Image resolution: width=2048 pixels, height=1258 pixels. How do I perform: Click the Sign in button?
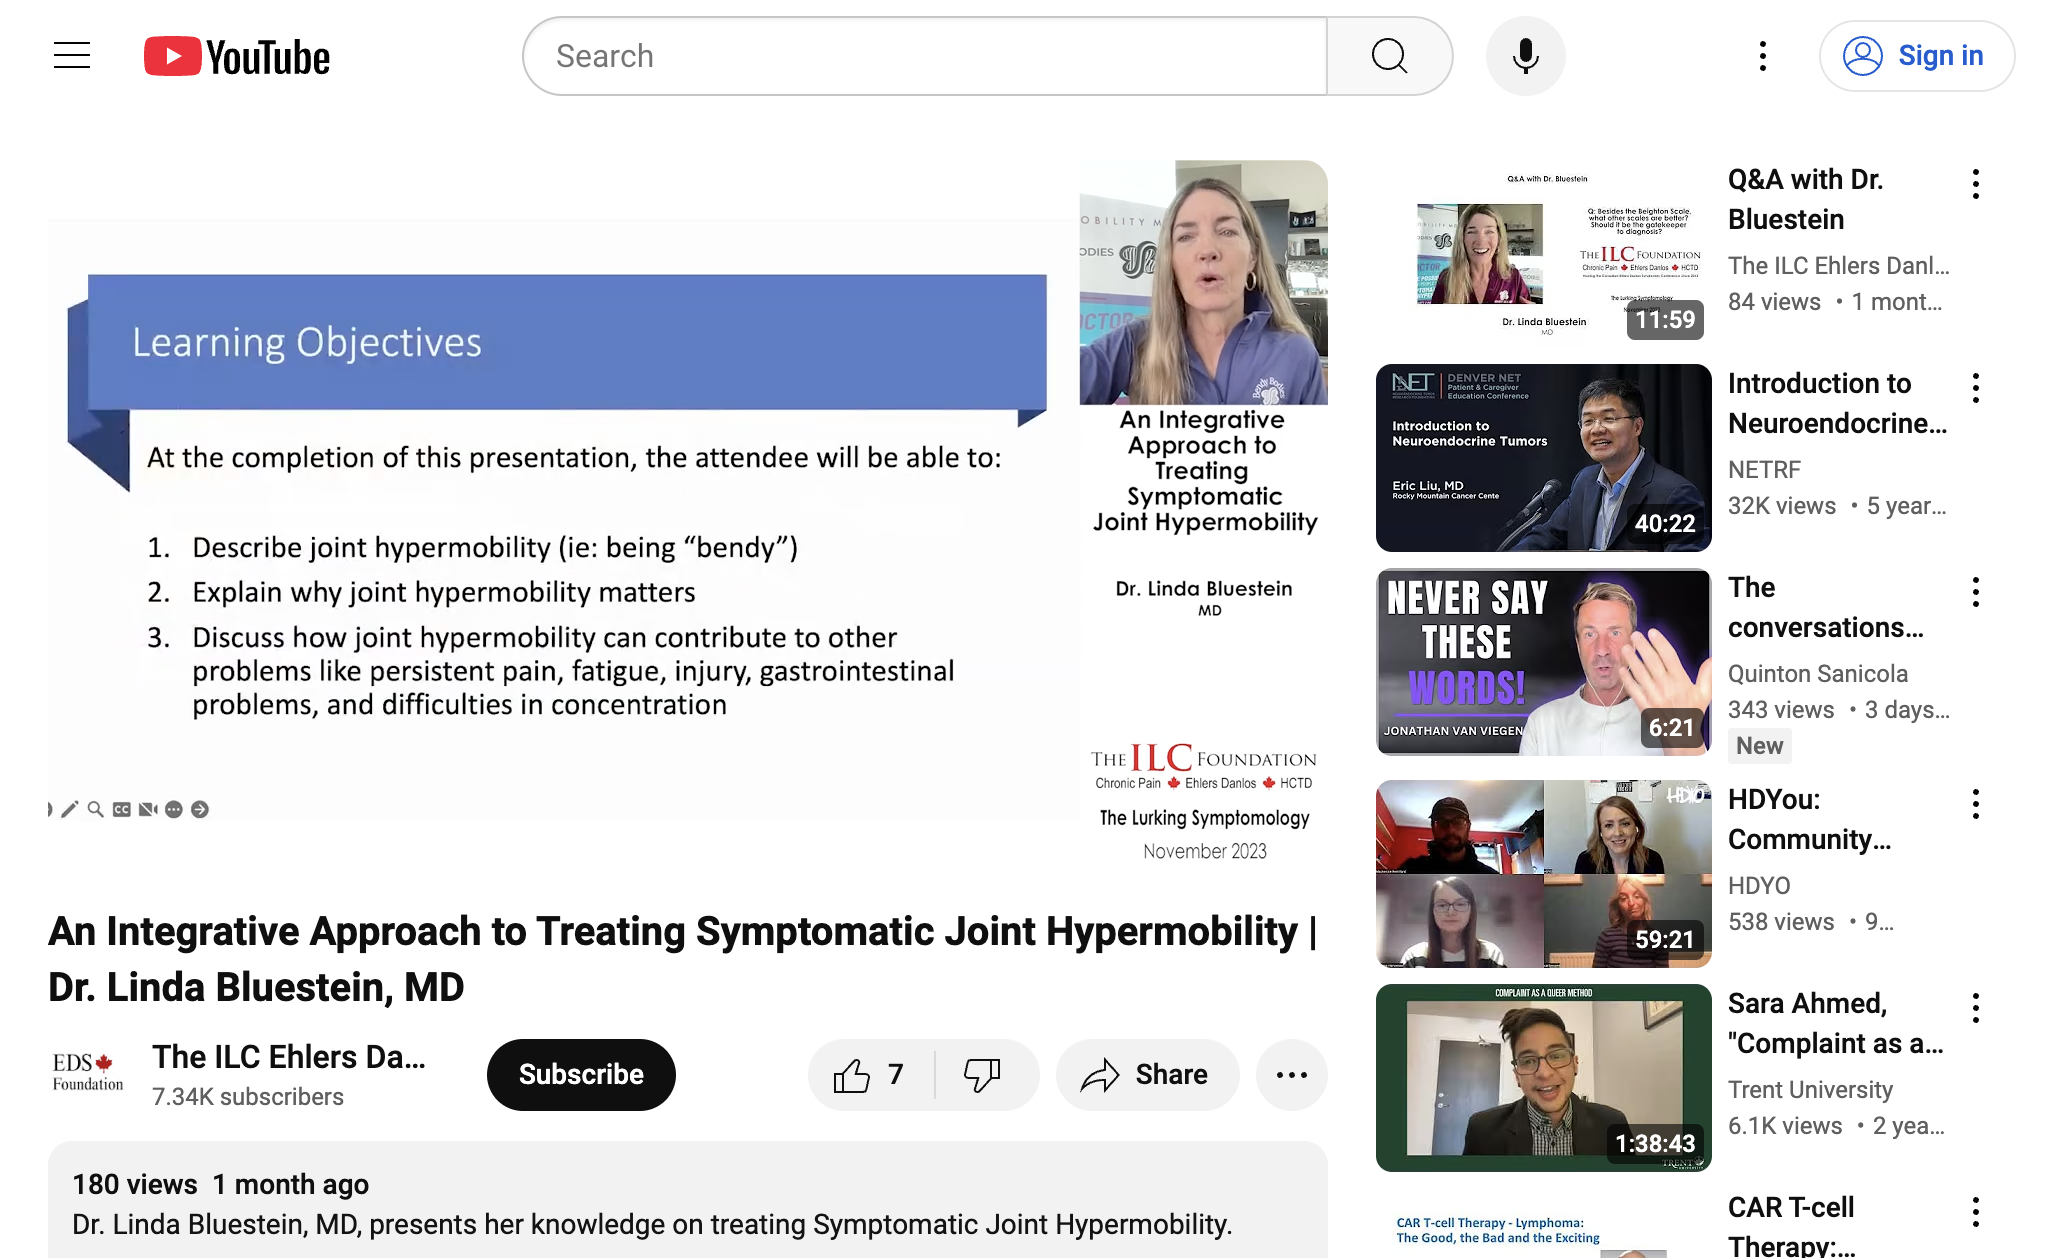pos(1916,56)
